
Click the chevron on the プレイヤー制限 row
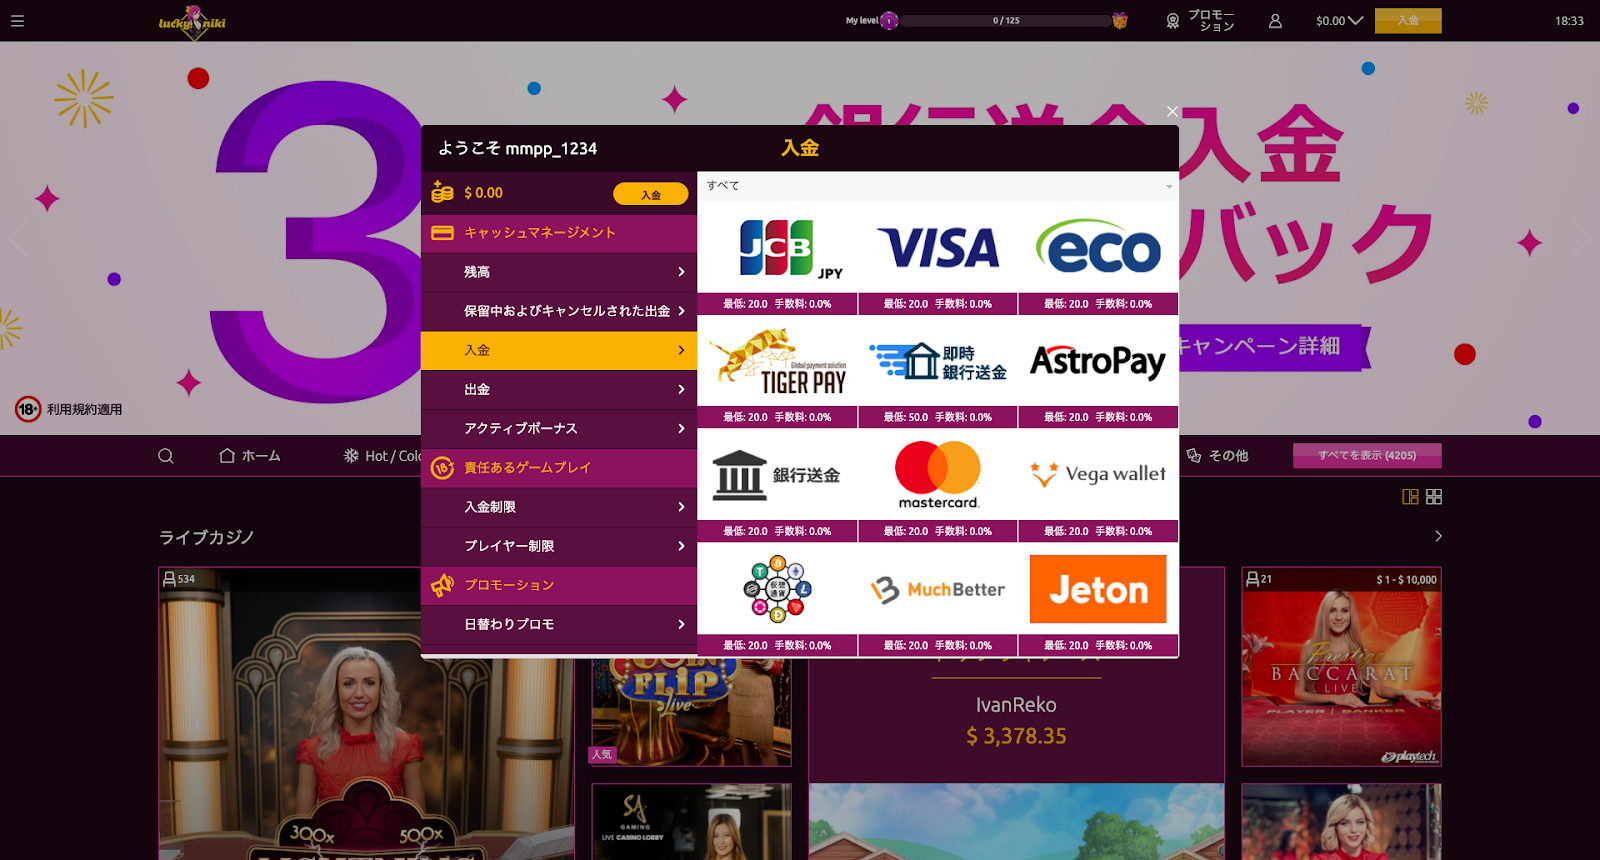[681, 546]
